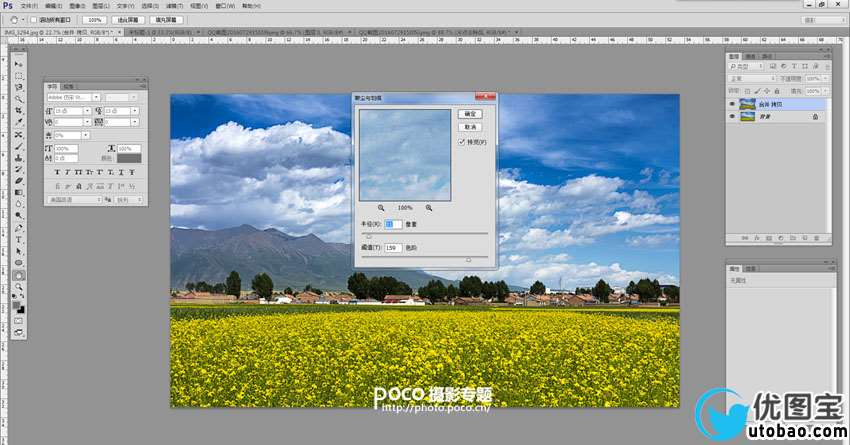This screenshot has height=445, width=850.
Task: Select the Clone Stamp tool
Action: point(18,158)
